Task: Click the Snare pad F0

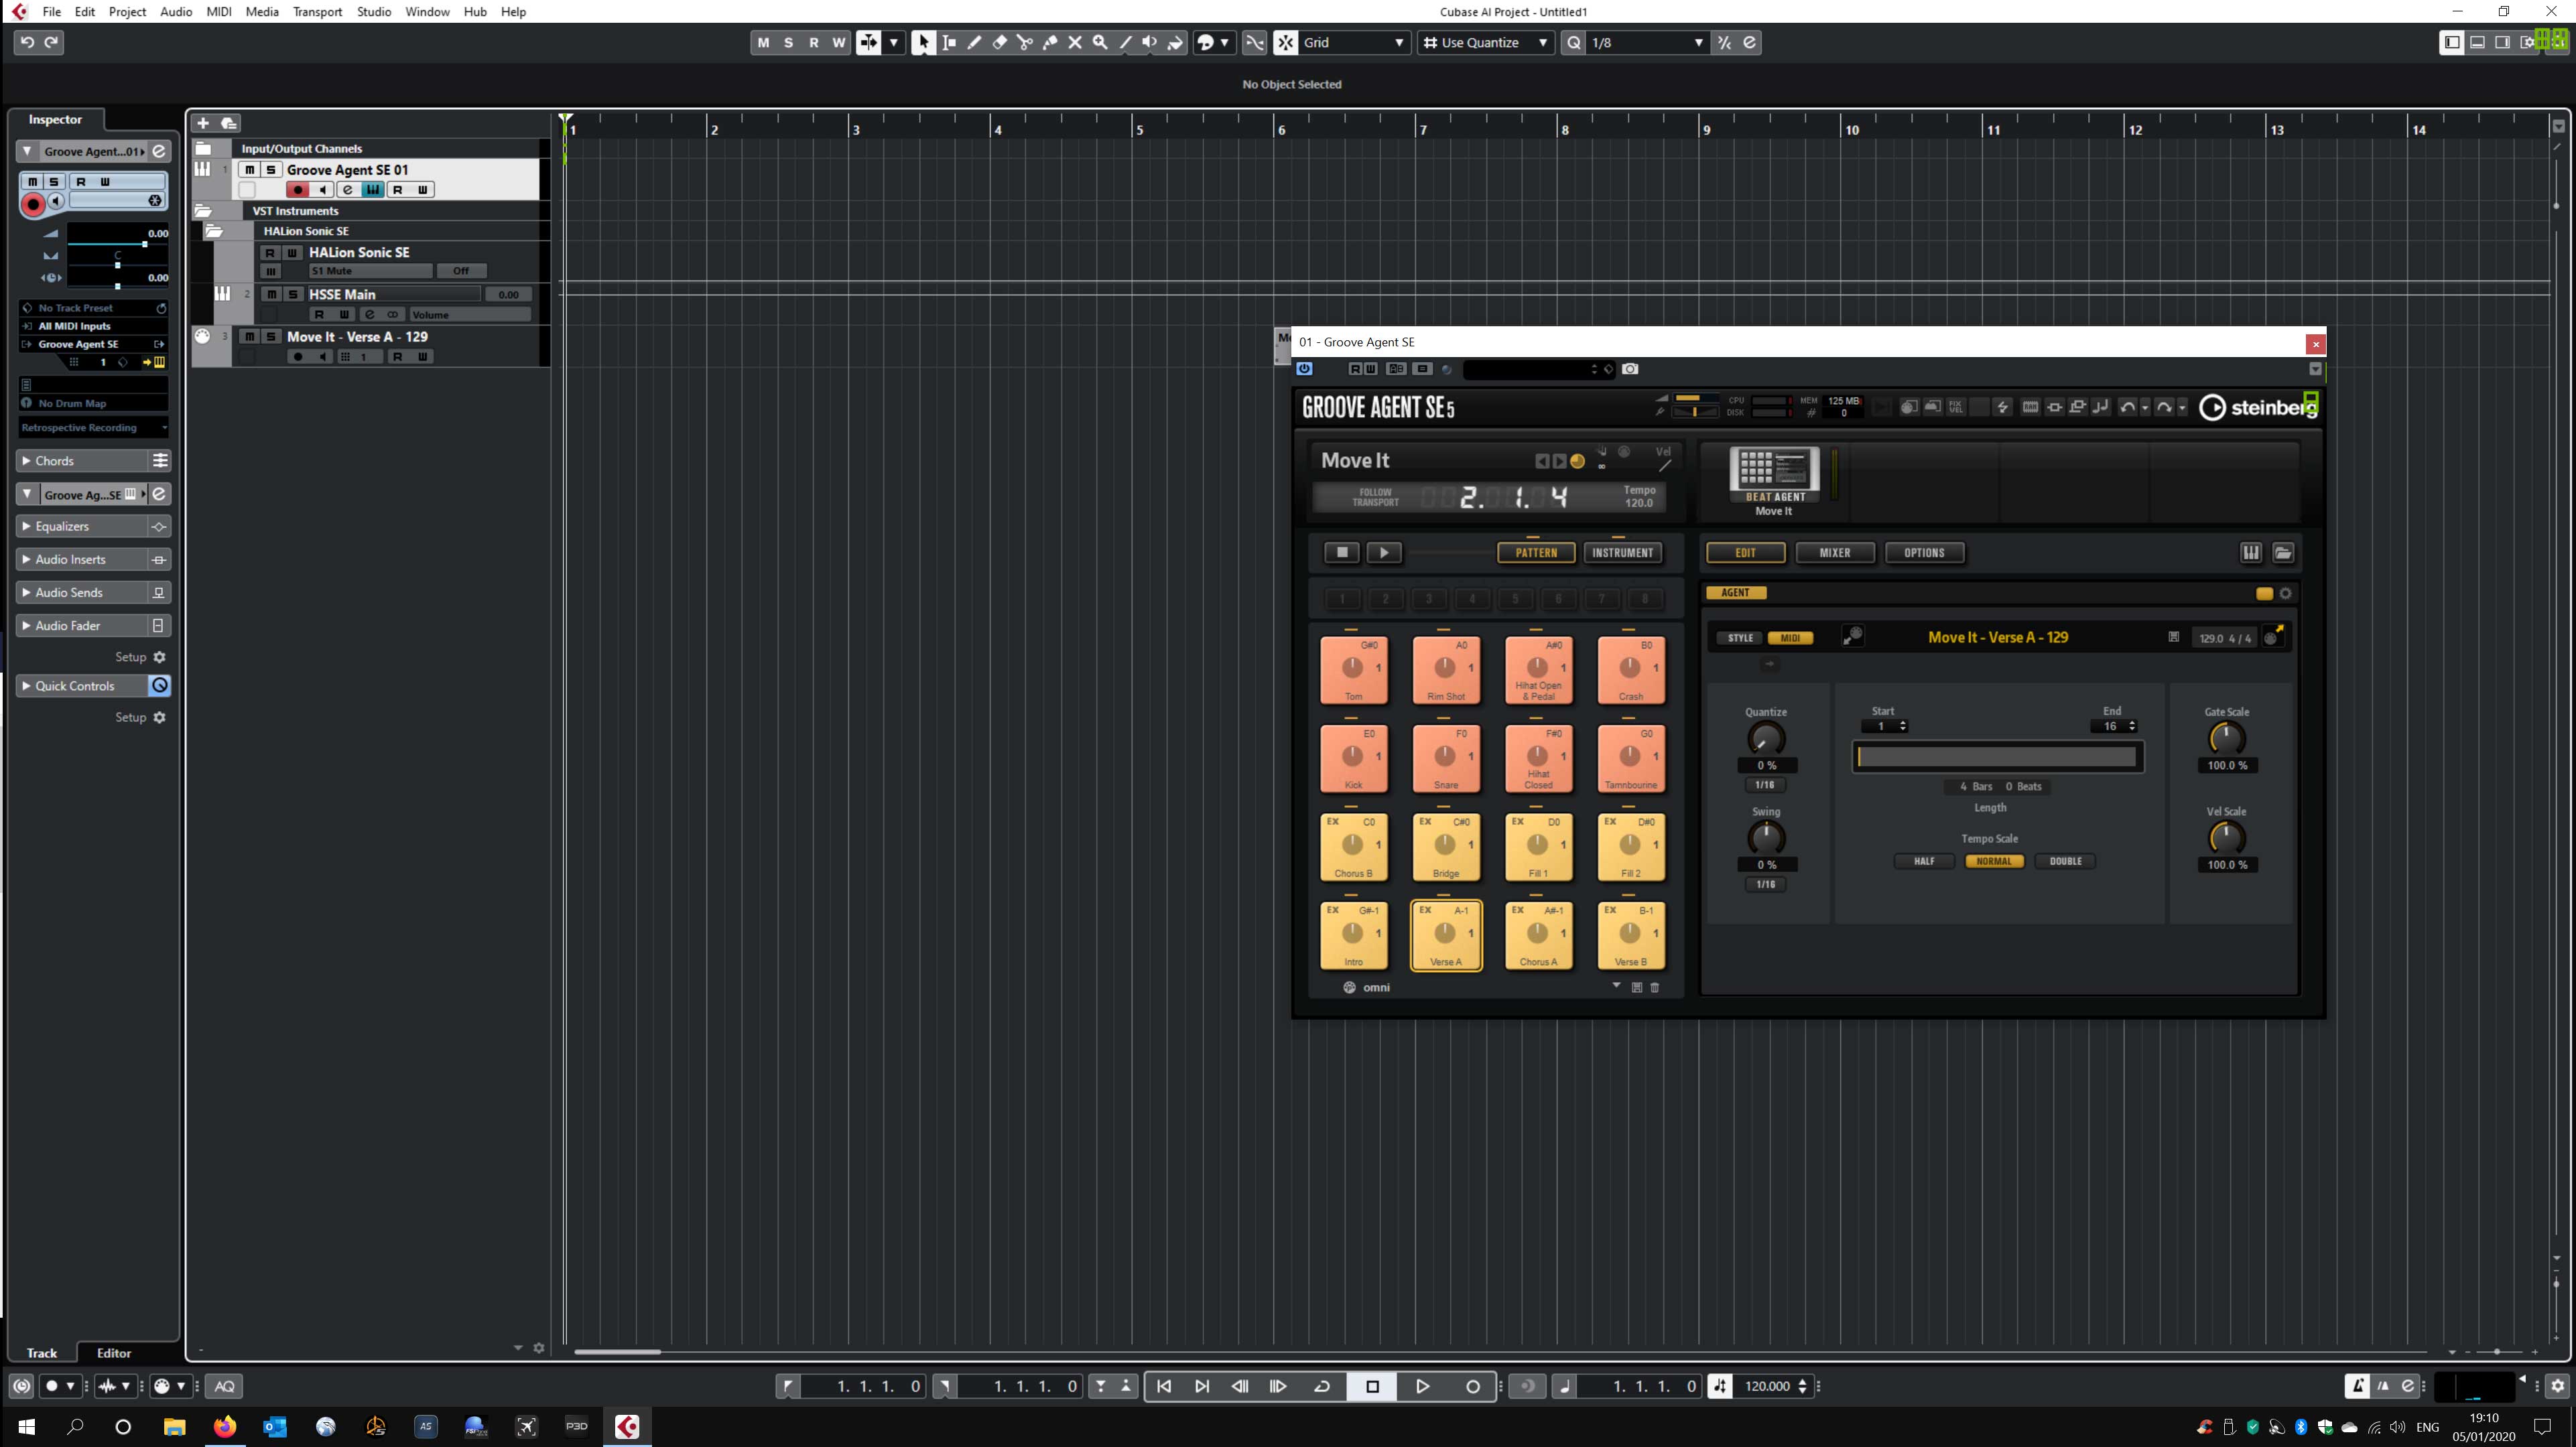Action: (1446, 758)
